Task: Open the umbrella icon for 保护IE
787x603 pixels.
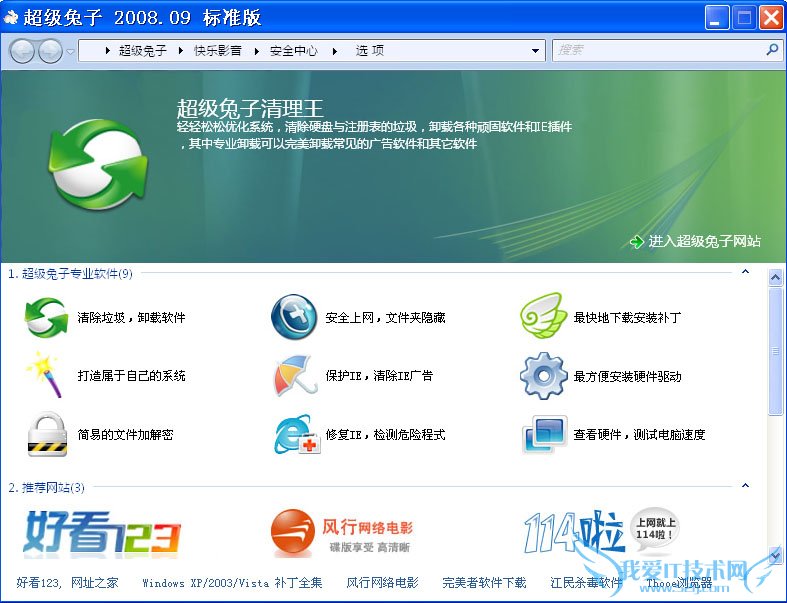Action: [x=296, y=375]
